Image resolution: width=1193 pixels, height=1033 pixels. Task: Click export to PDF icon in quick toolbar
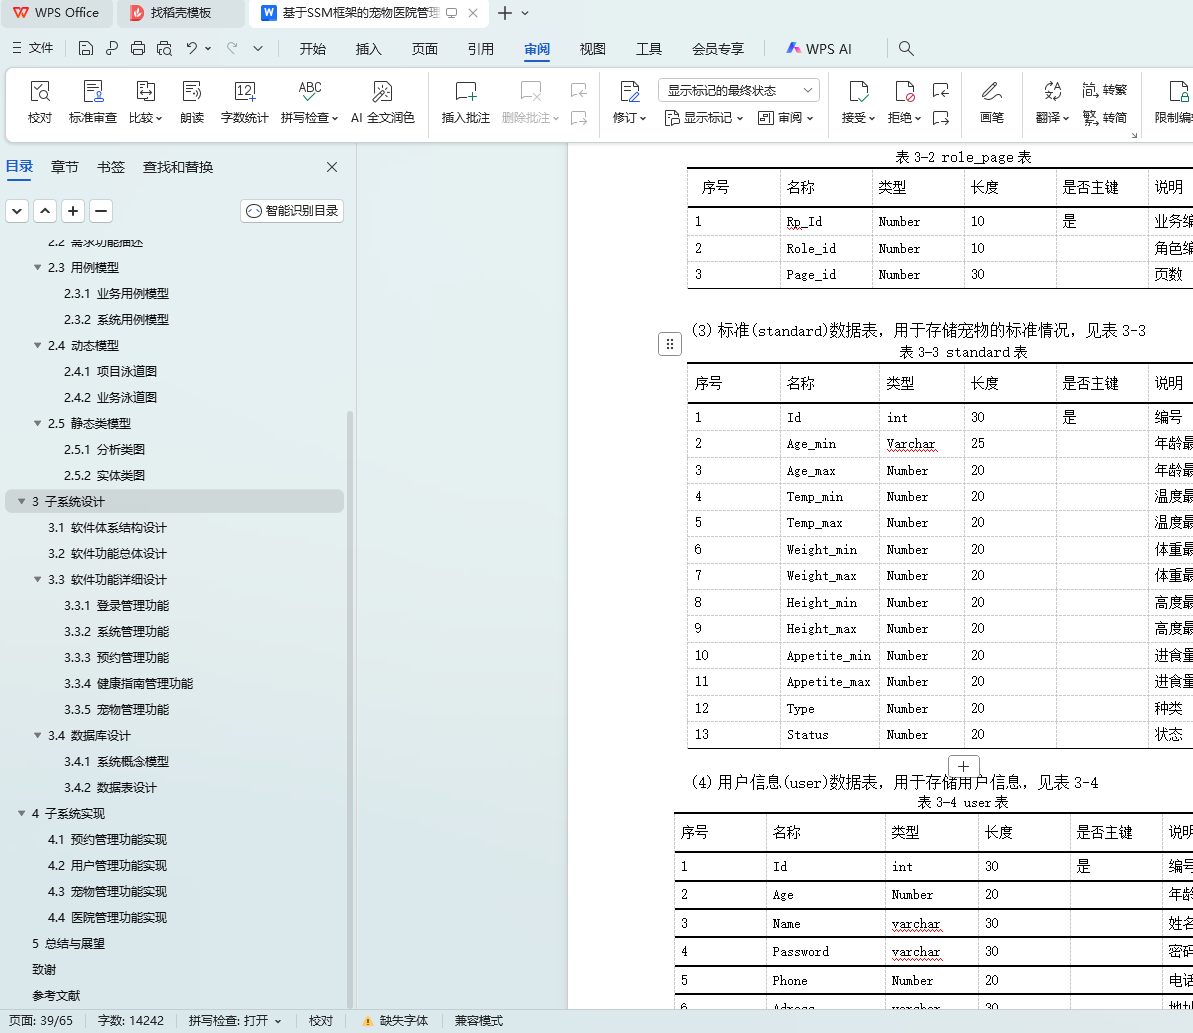(x=112, y=49)
